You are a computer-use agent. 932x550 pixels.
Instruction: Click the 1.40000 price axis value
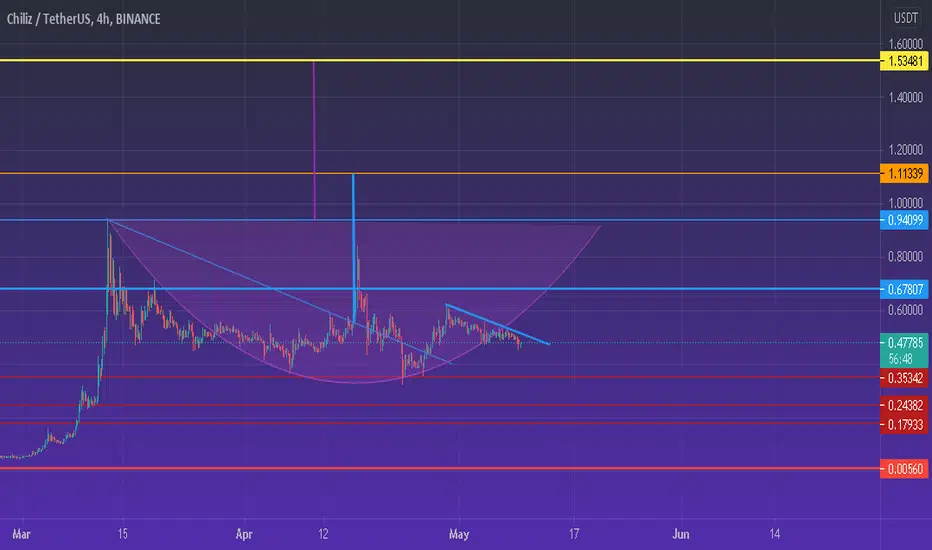coord(905,97)
